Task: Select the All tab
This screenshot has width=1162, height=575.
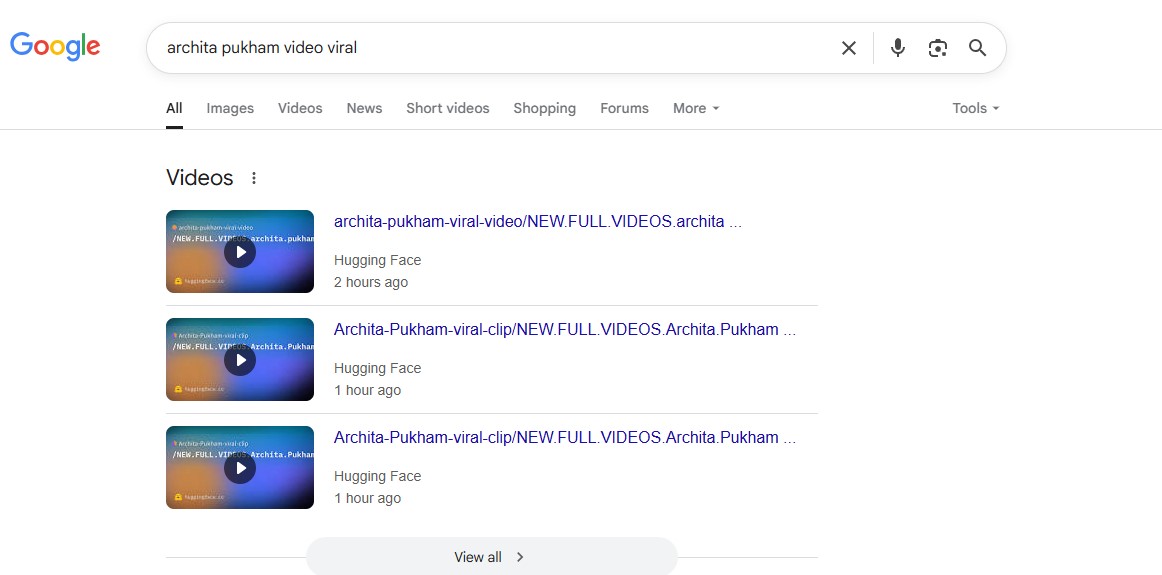Action: pos(174,108)
